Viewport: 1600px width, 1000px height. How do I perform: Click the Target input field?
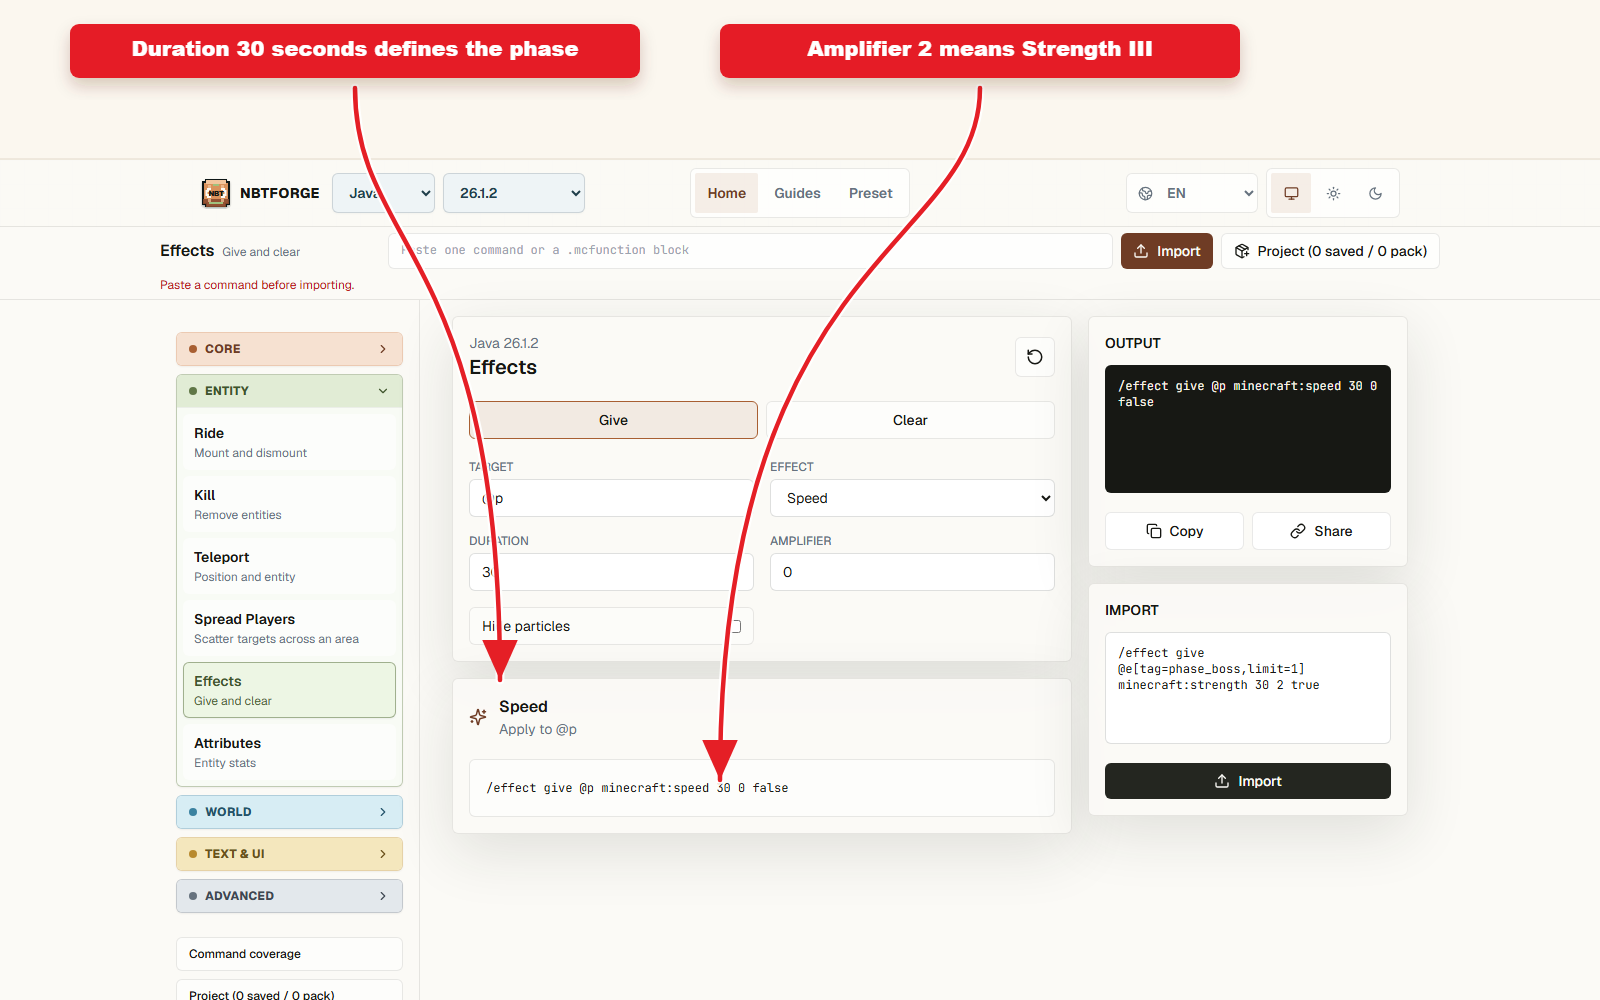(x=611, y=498)
